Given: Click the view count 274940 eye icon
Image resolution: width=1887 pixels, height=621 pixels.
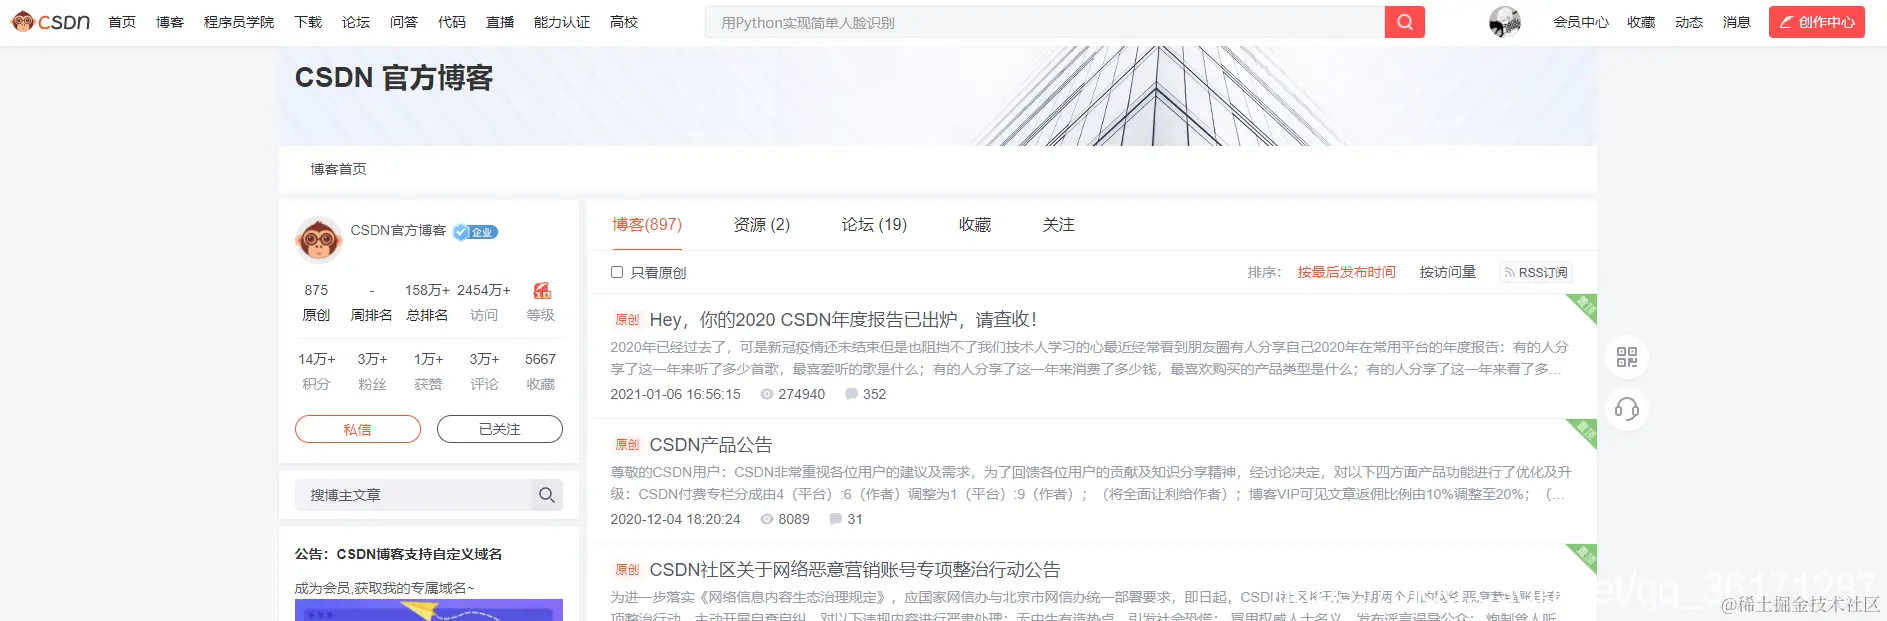Looking at the screenshot, I should click(767, 395).
